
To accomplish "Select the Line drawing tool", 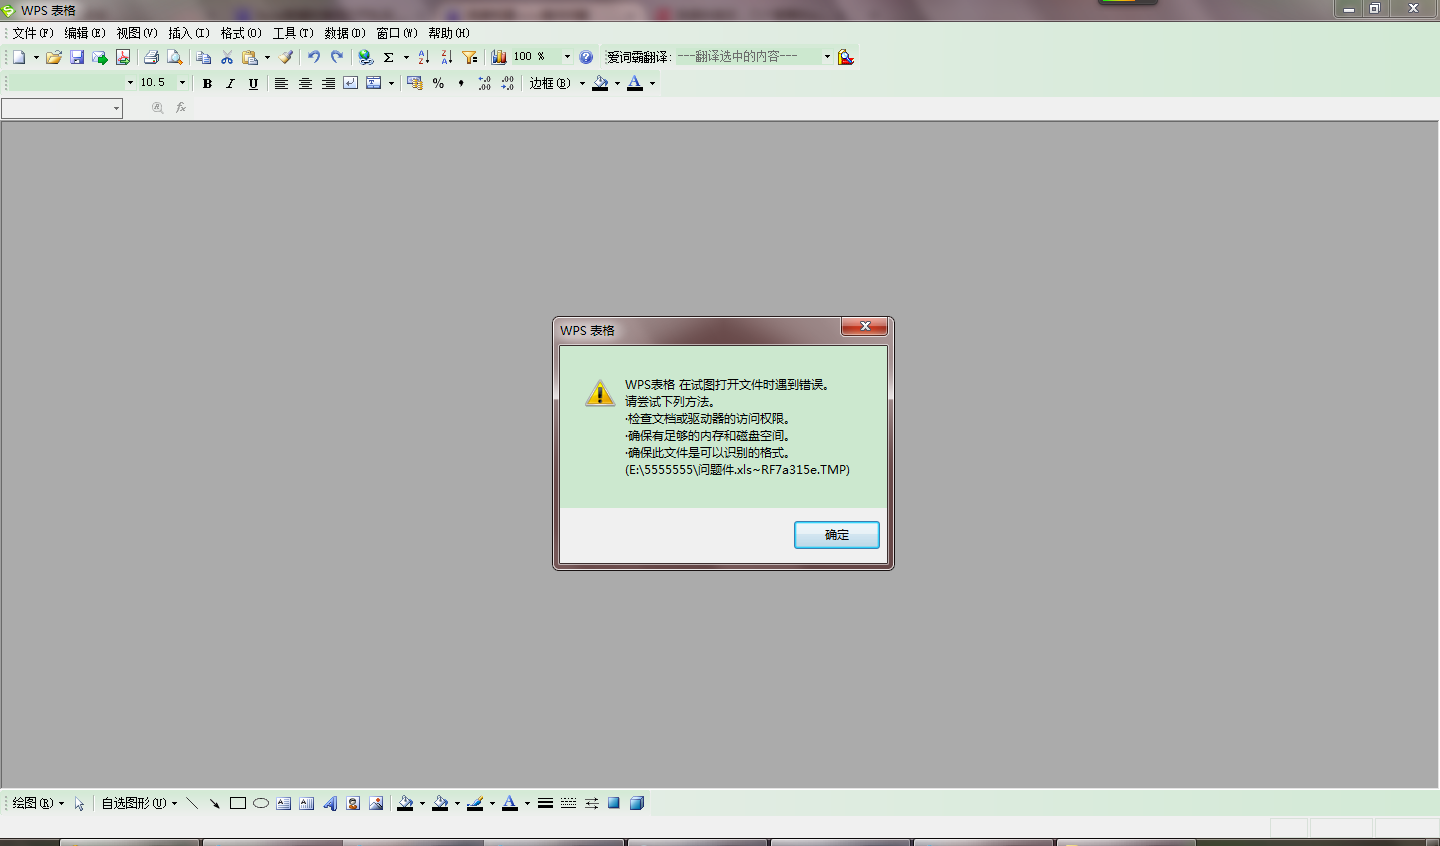I will [192, 803].
